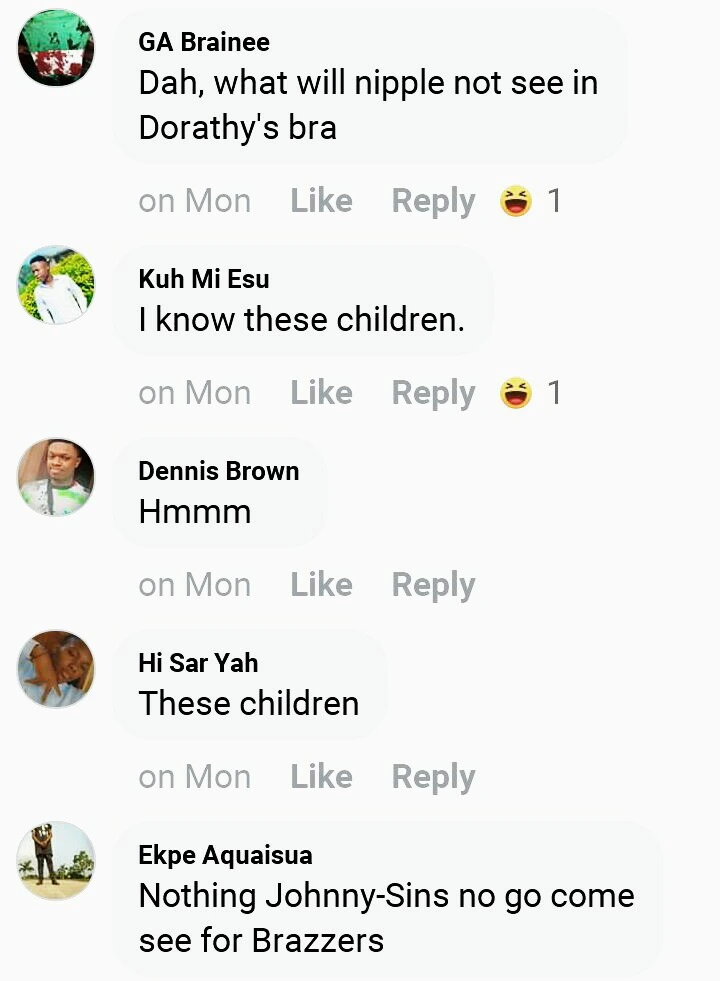Reply to Kuh Mi Esu's comment
The image size is (720, 981).
click(x=434, y=394)
